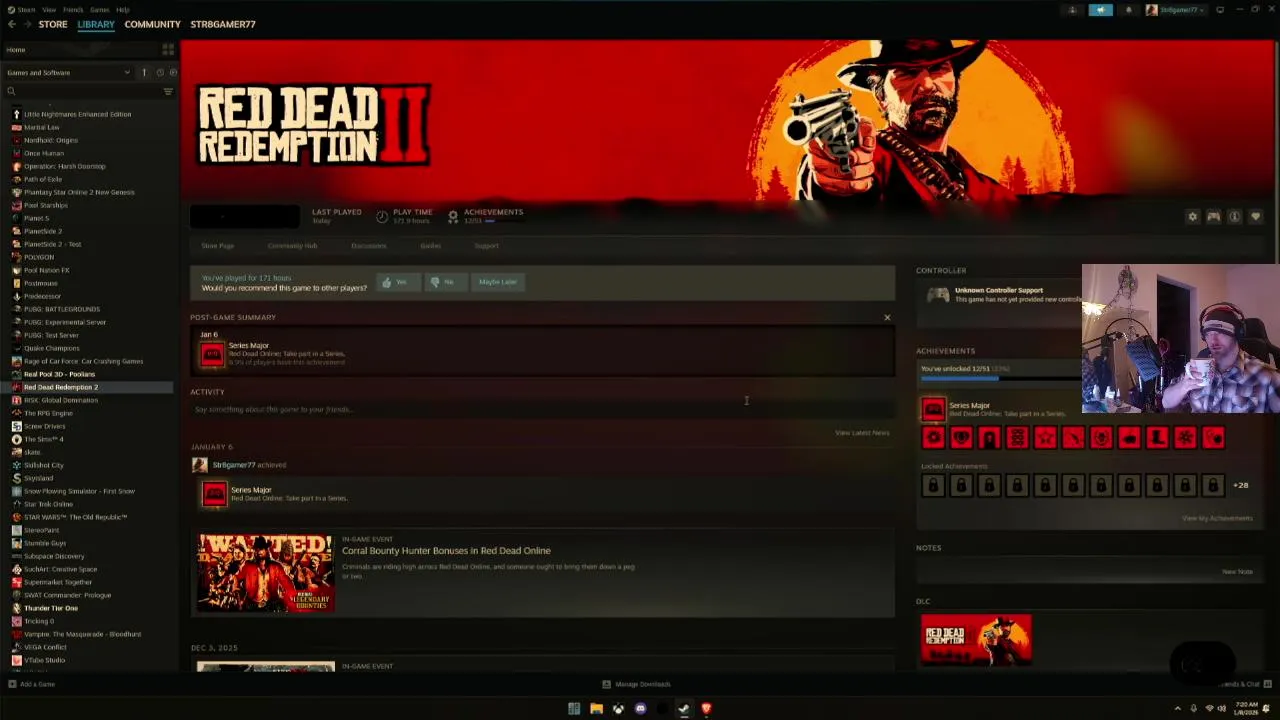
Task: Open Str8gamer77 profile link in activity feed
Action: (x=234, y=465)
